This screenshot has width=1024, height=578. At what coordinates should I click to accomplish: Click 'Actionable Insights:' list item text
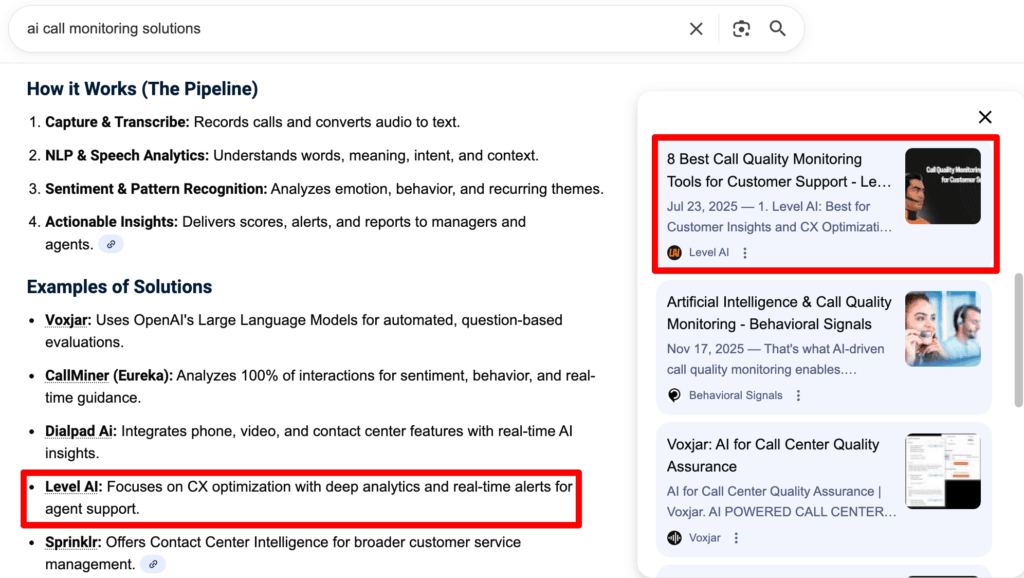(285, 233)
